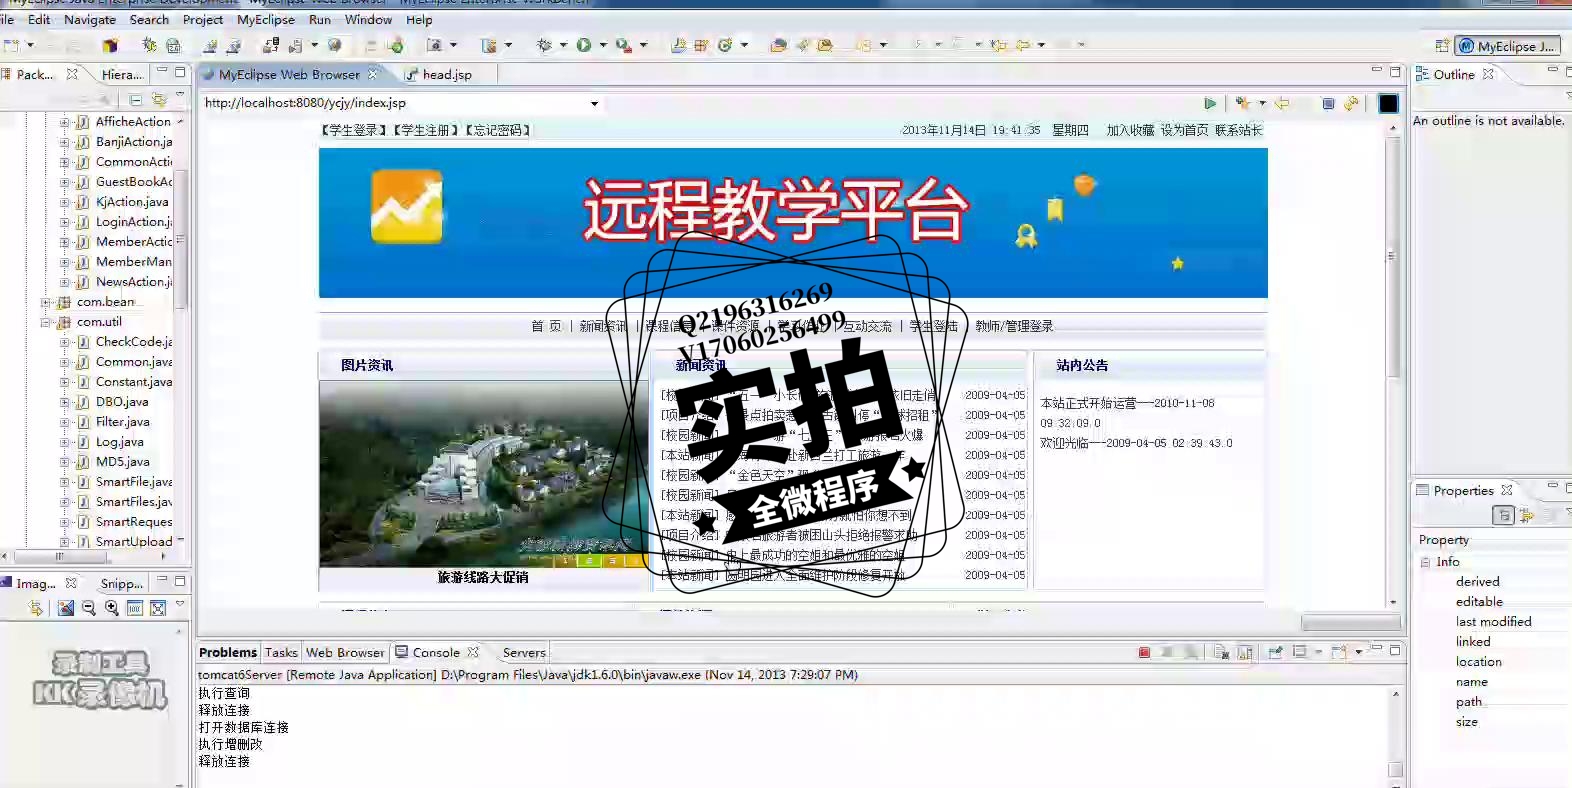
Task: Click the Open Type package icon
Action: coord(779,45)
